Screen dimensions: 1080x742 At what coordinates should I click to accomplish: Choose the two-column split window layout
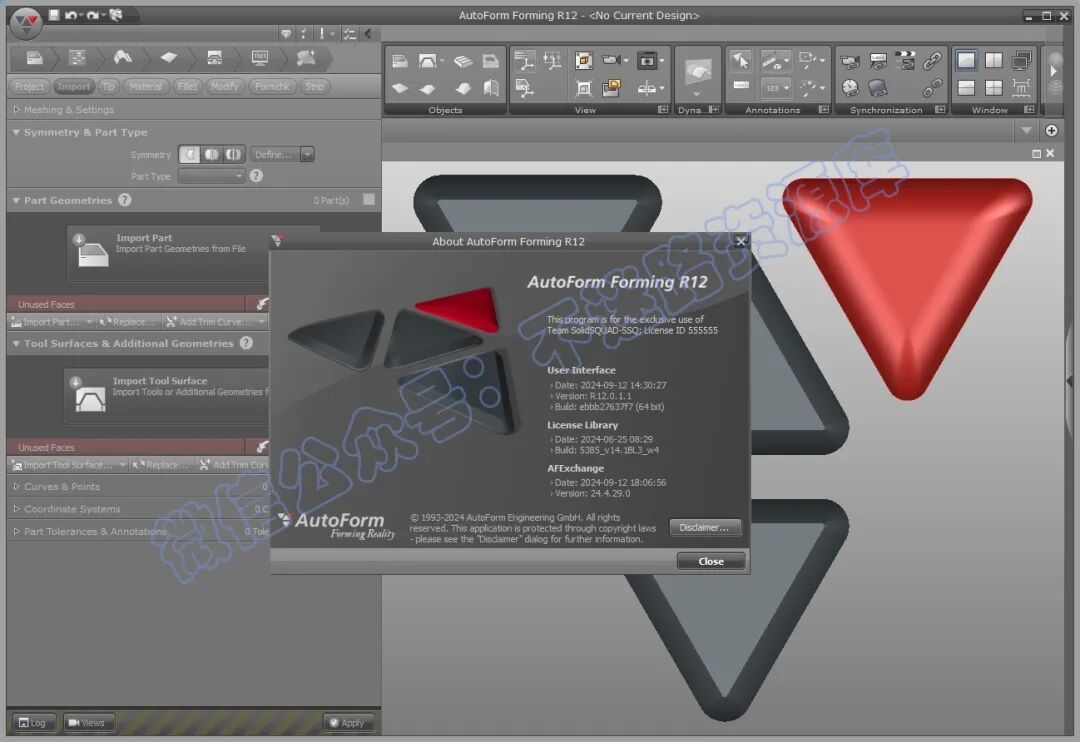pyautogui.click(x=993, y=61)
